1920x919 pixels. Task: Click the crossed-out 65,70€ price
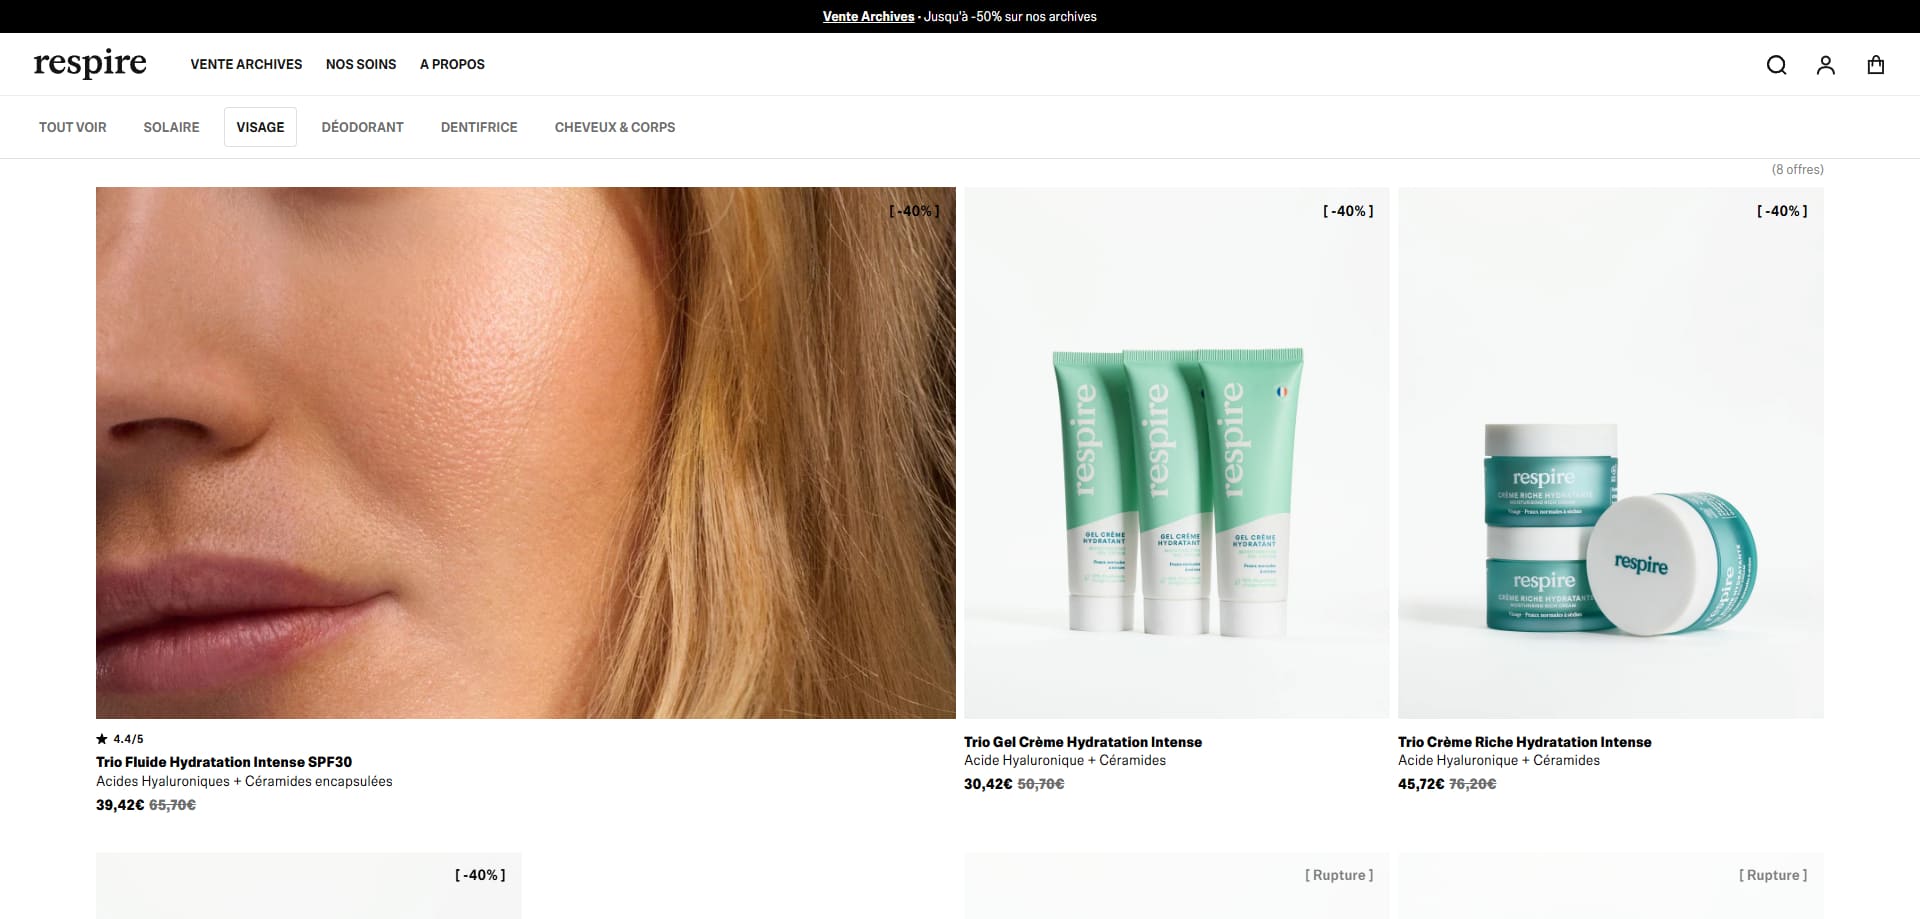[x=172, y=805]
